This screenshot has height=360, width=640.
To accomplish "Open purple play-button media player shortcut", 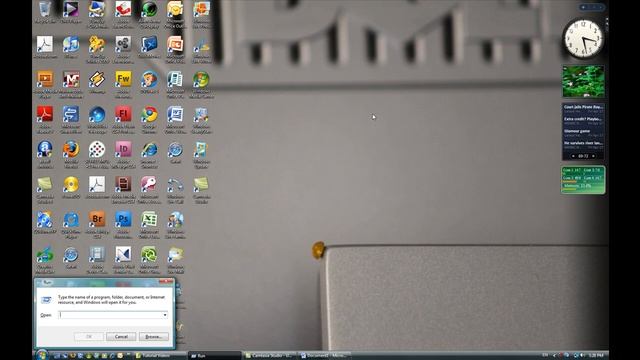I will 71,10.
